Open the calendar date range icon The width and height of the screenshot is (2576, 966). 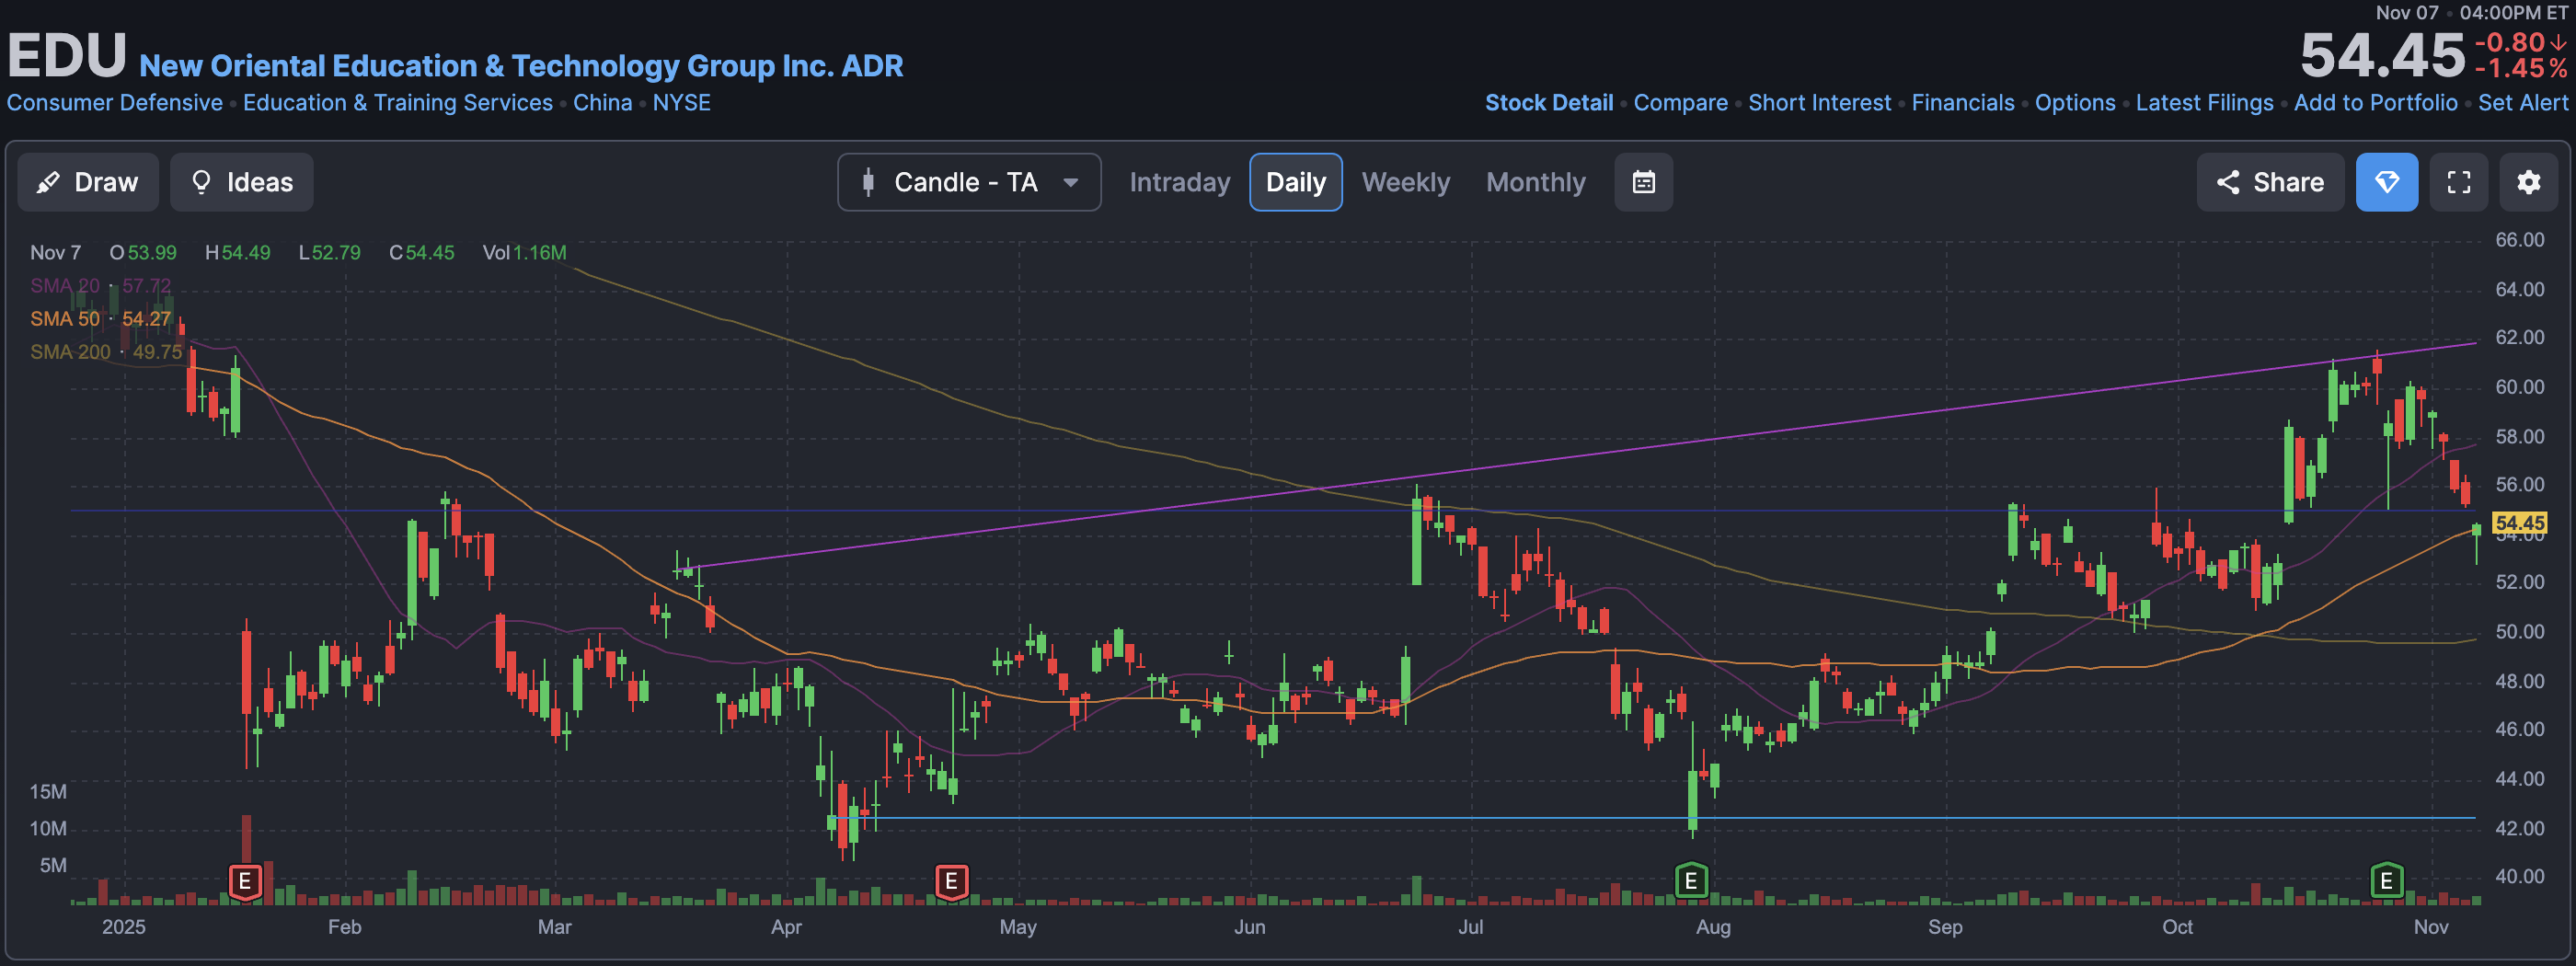1643,182
